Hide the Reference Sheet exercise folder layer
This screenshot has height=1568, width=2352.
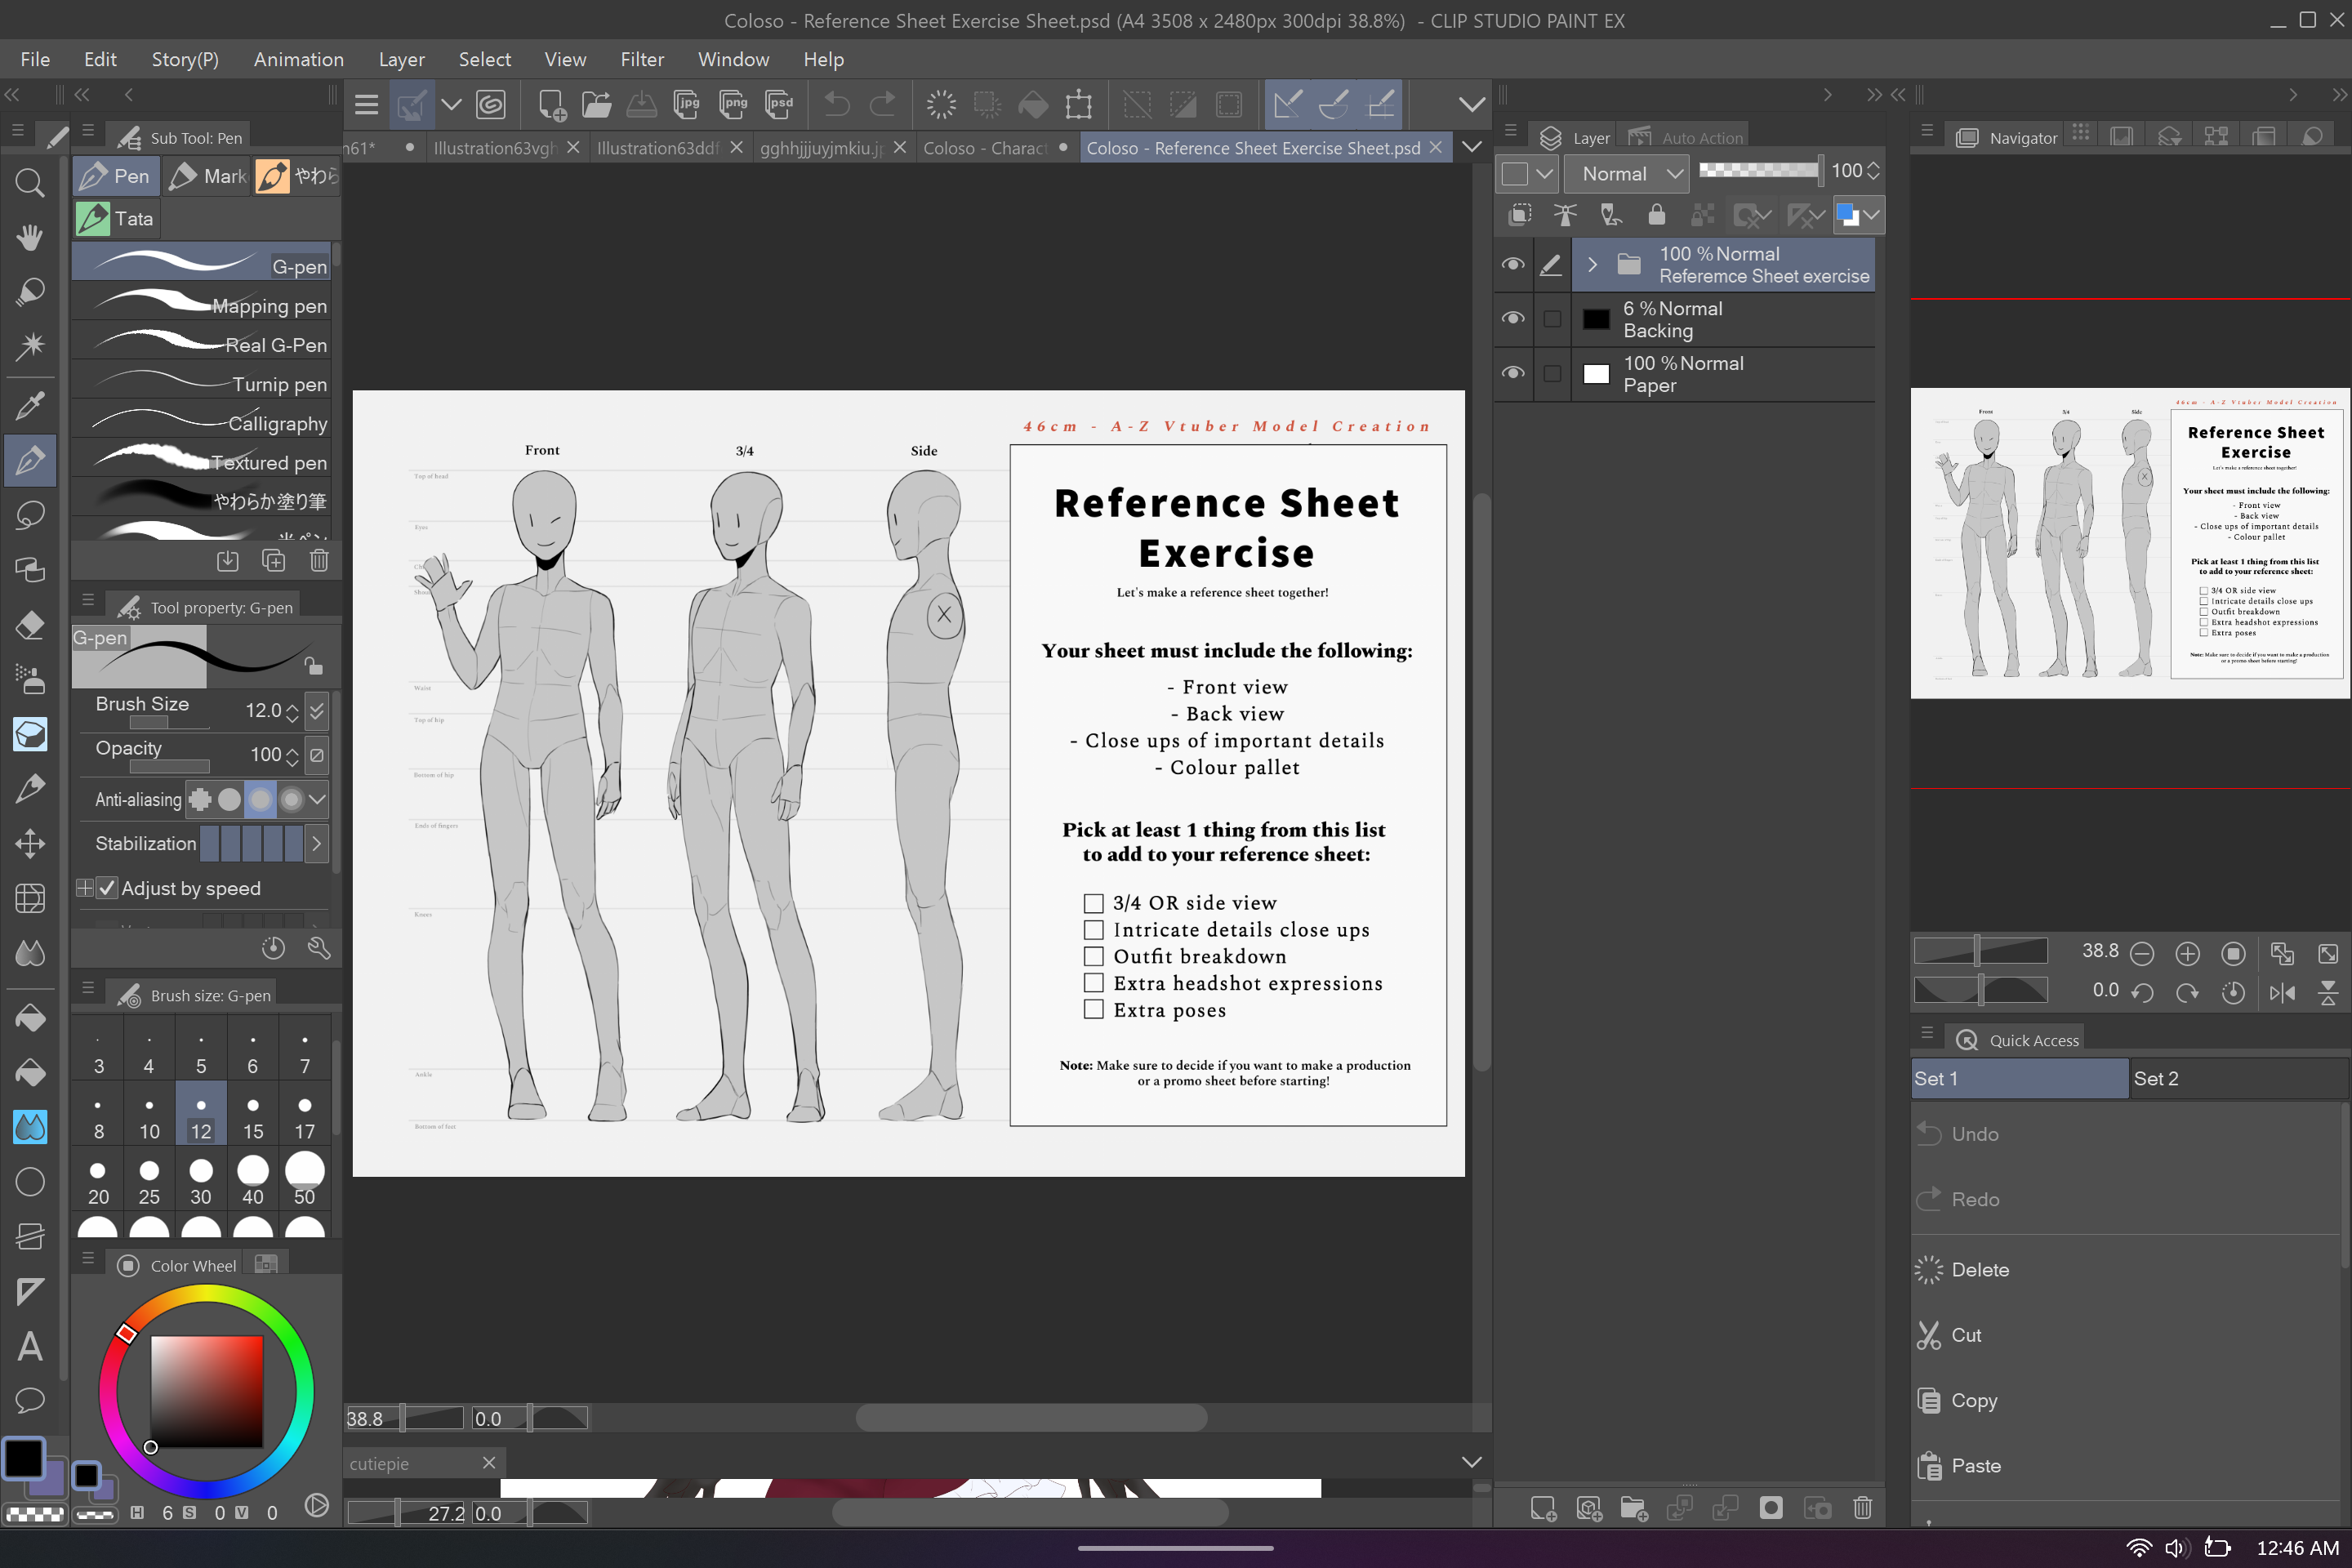(1512, 264)
